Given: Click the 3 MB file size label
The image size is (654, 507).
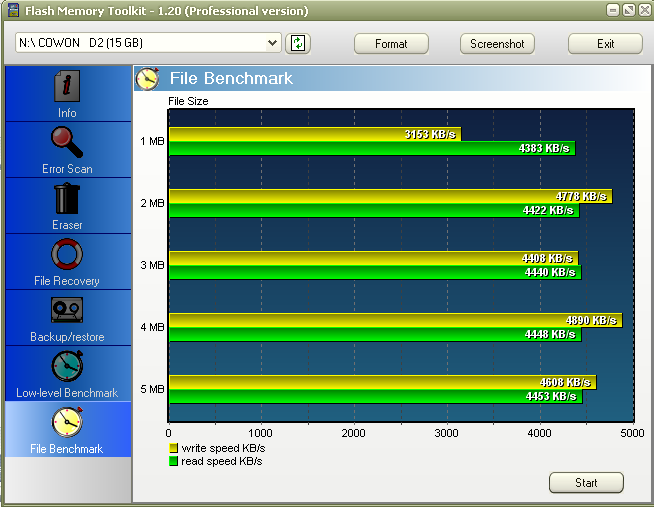Looking at the screenshot, I should (152, 265).
